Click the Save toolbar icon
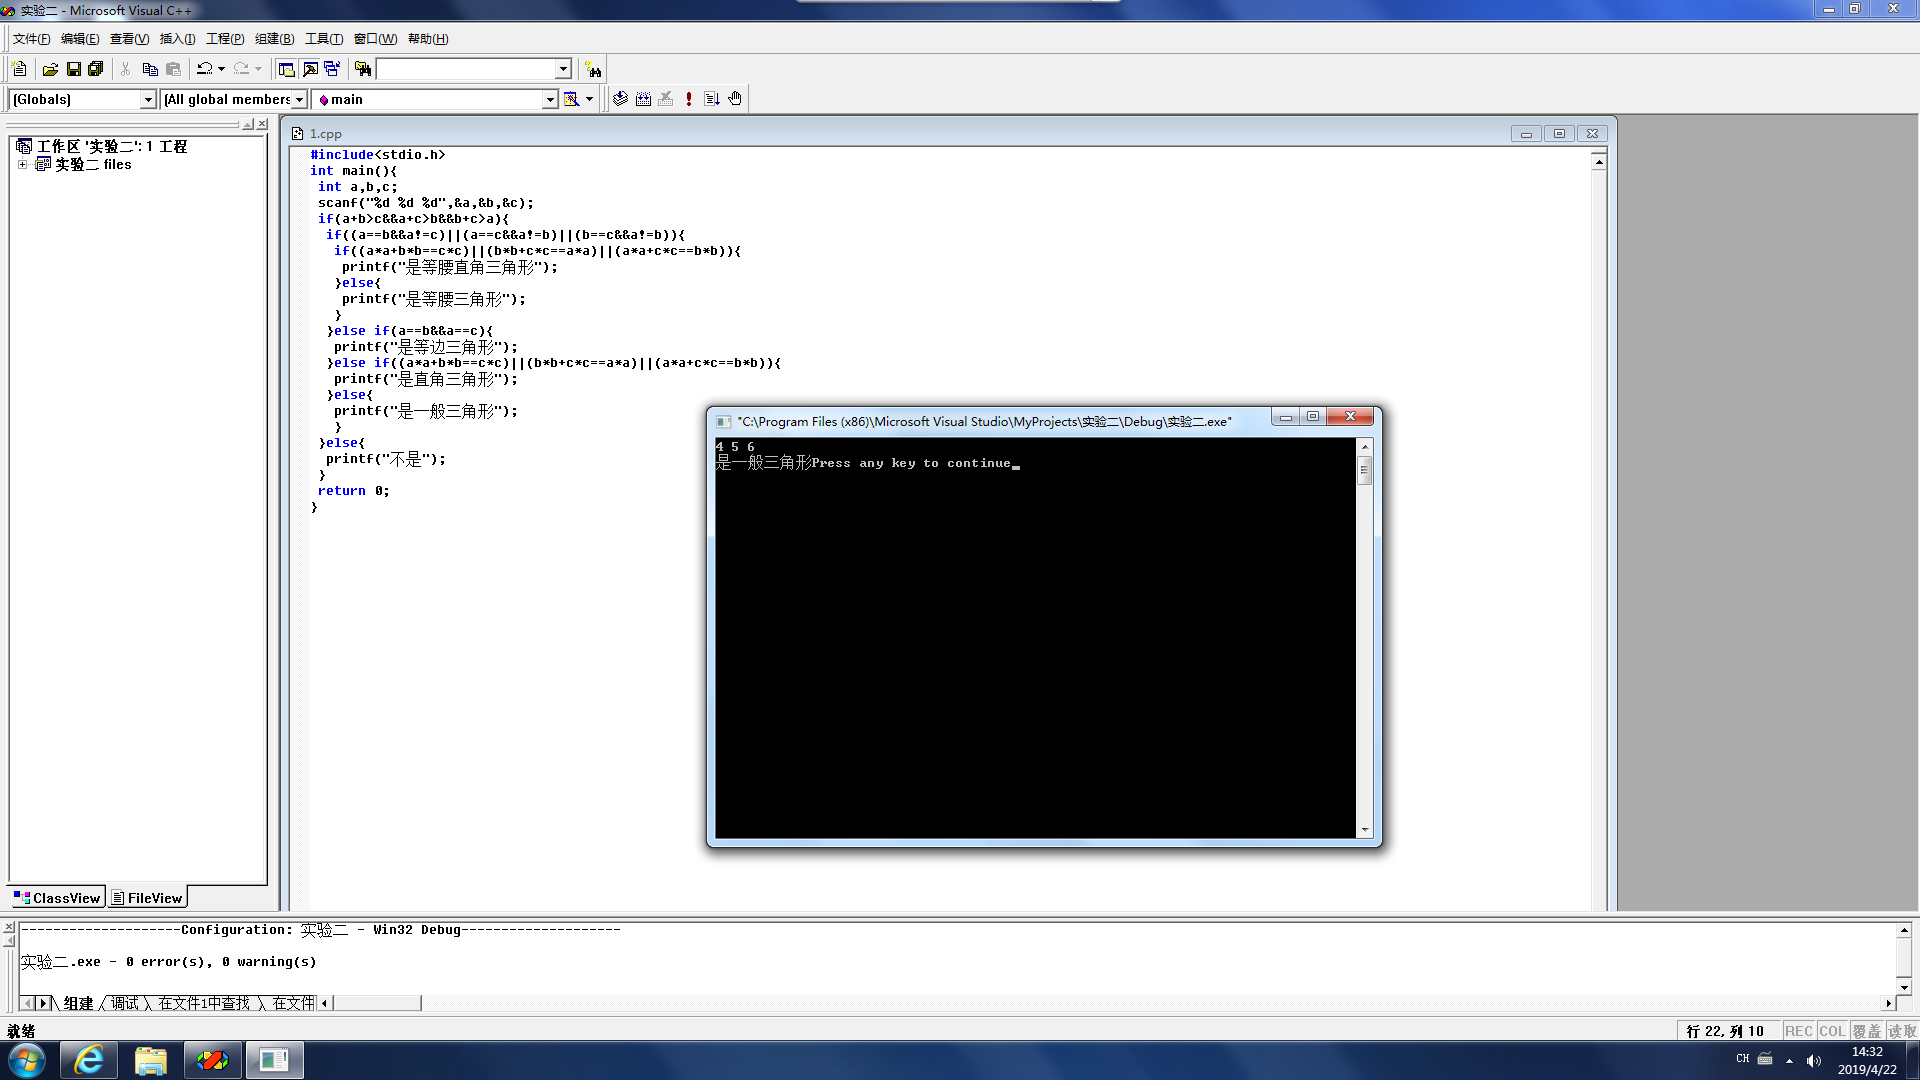The image size is (1920, 1080). (x=73, y=69)
